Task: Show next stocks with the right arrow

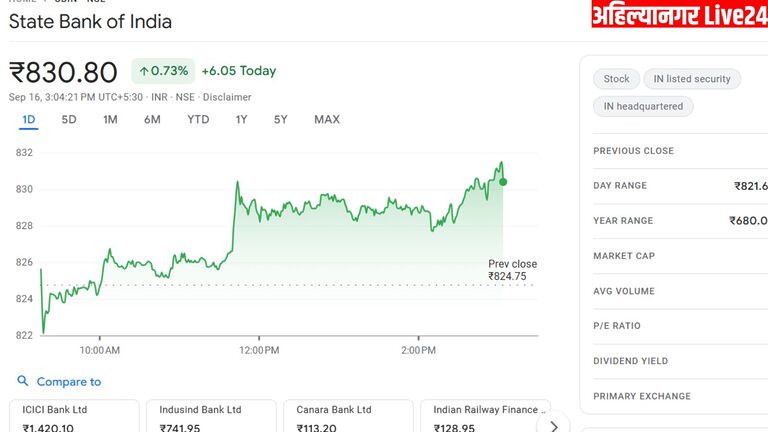Action: 559,421
